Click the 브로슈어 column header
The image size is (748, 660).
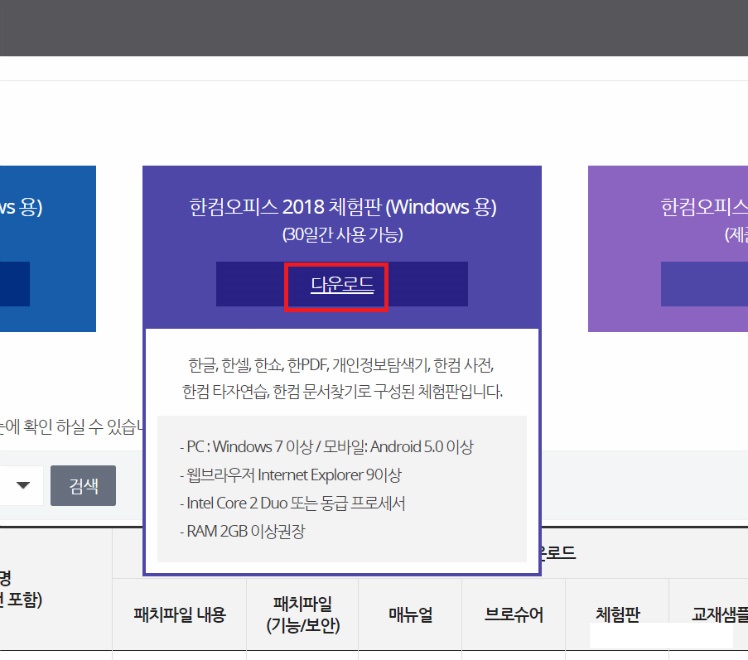[x=514, y=614]
